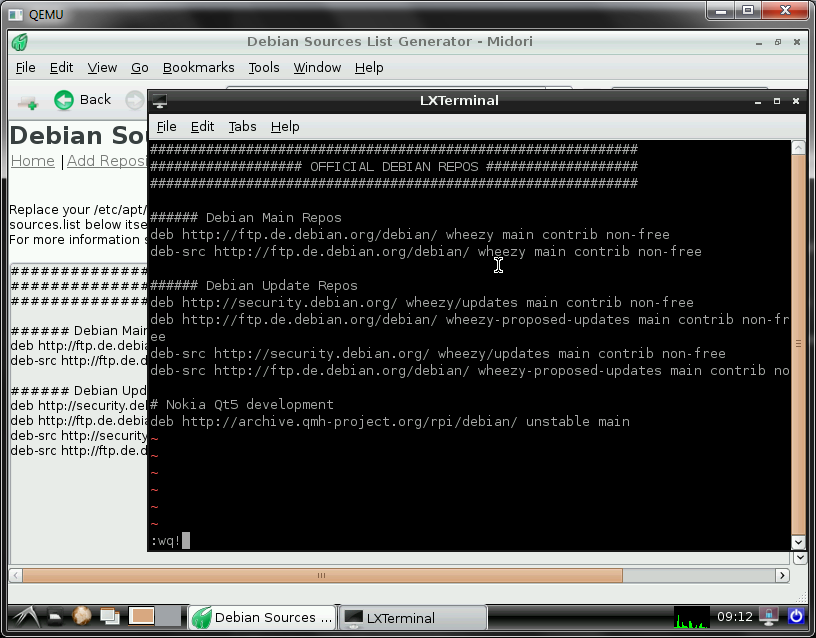Click the blue power logout icon

click(796, 617)
